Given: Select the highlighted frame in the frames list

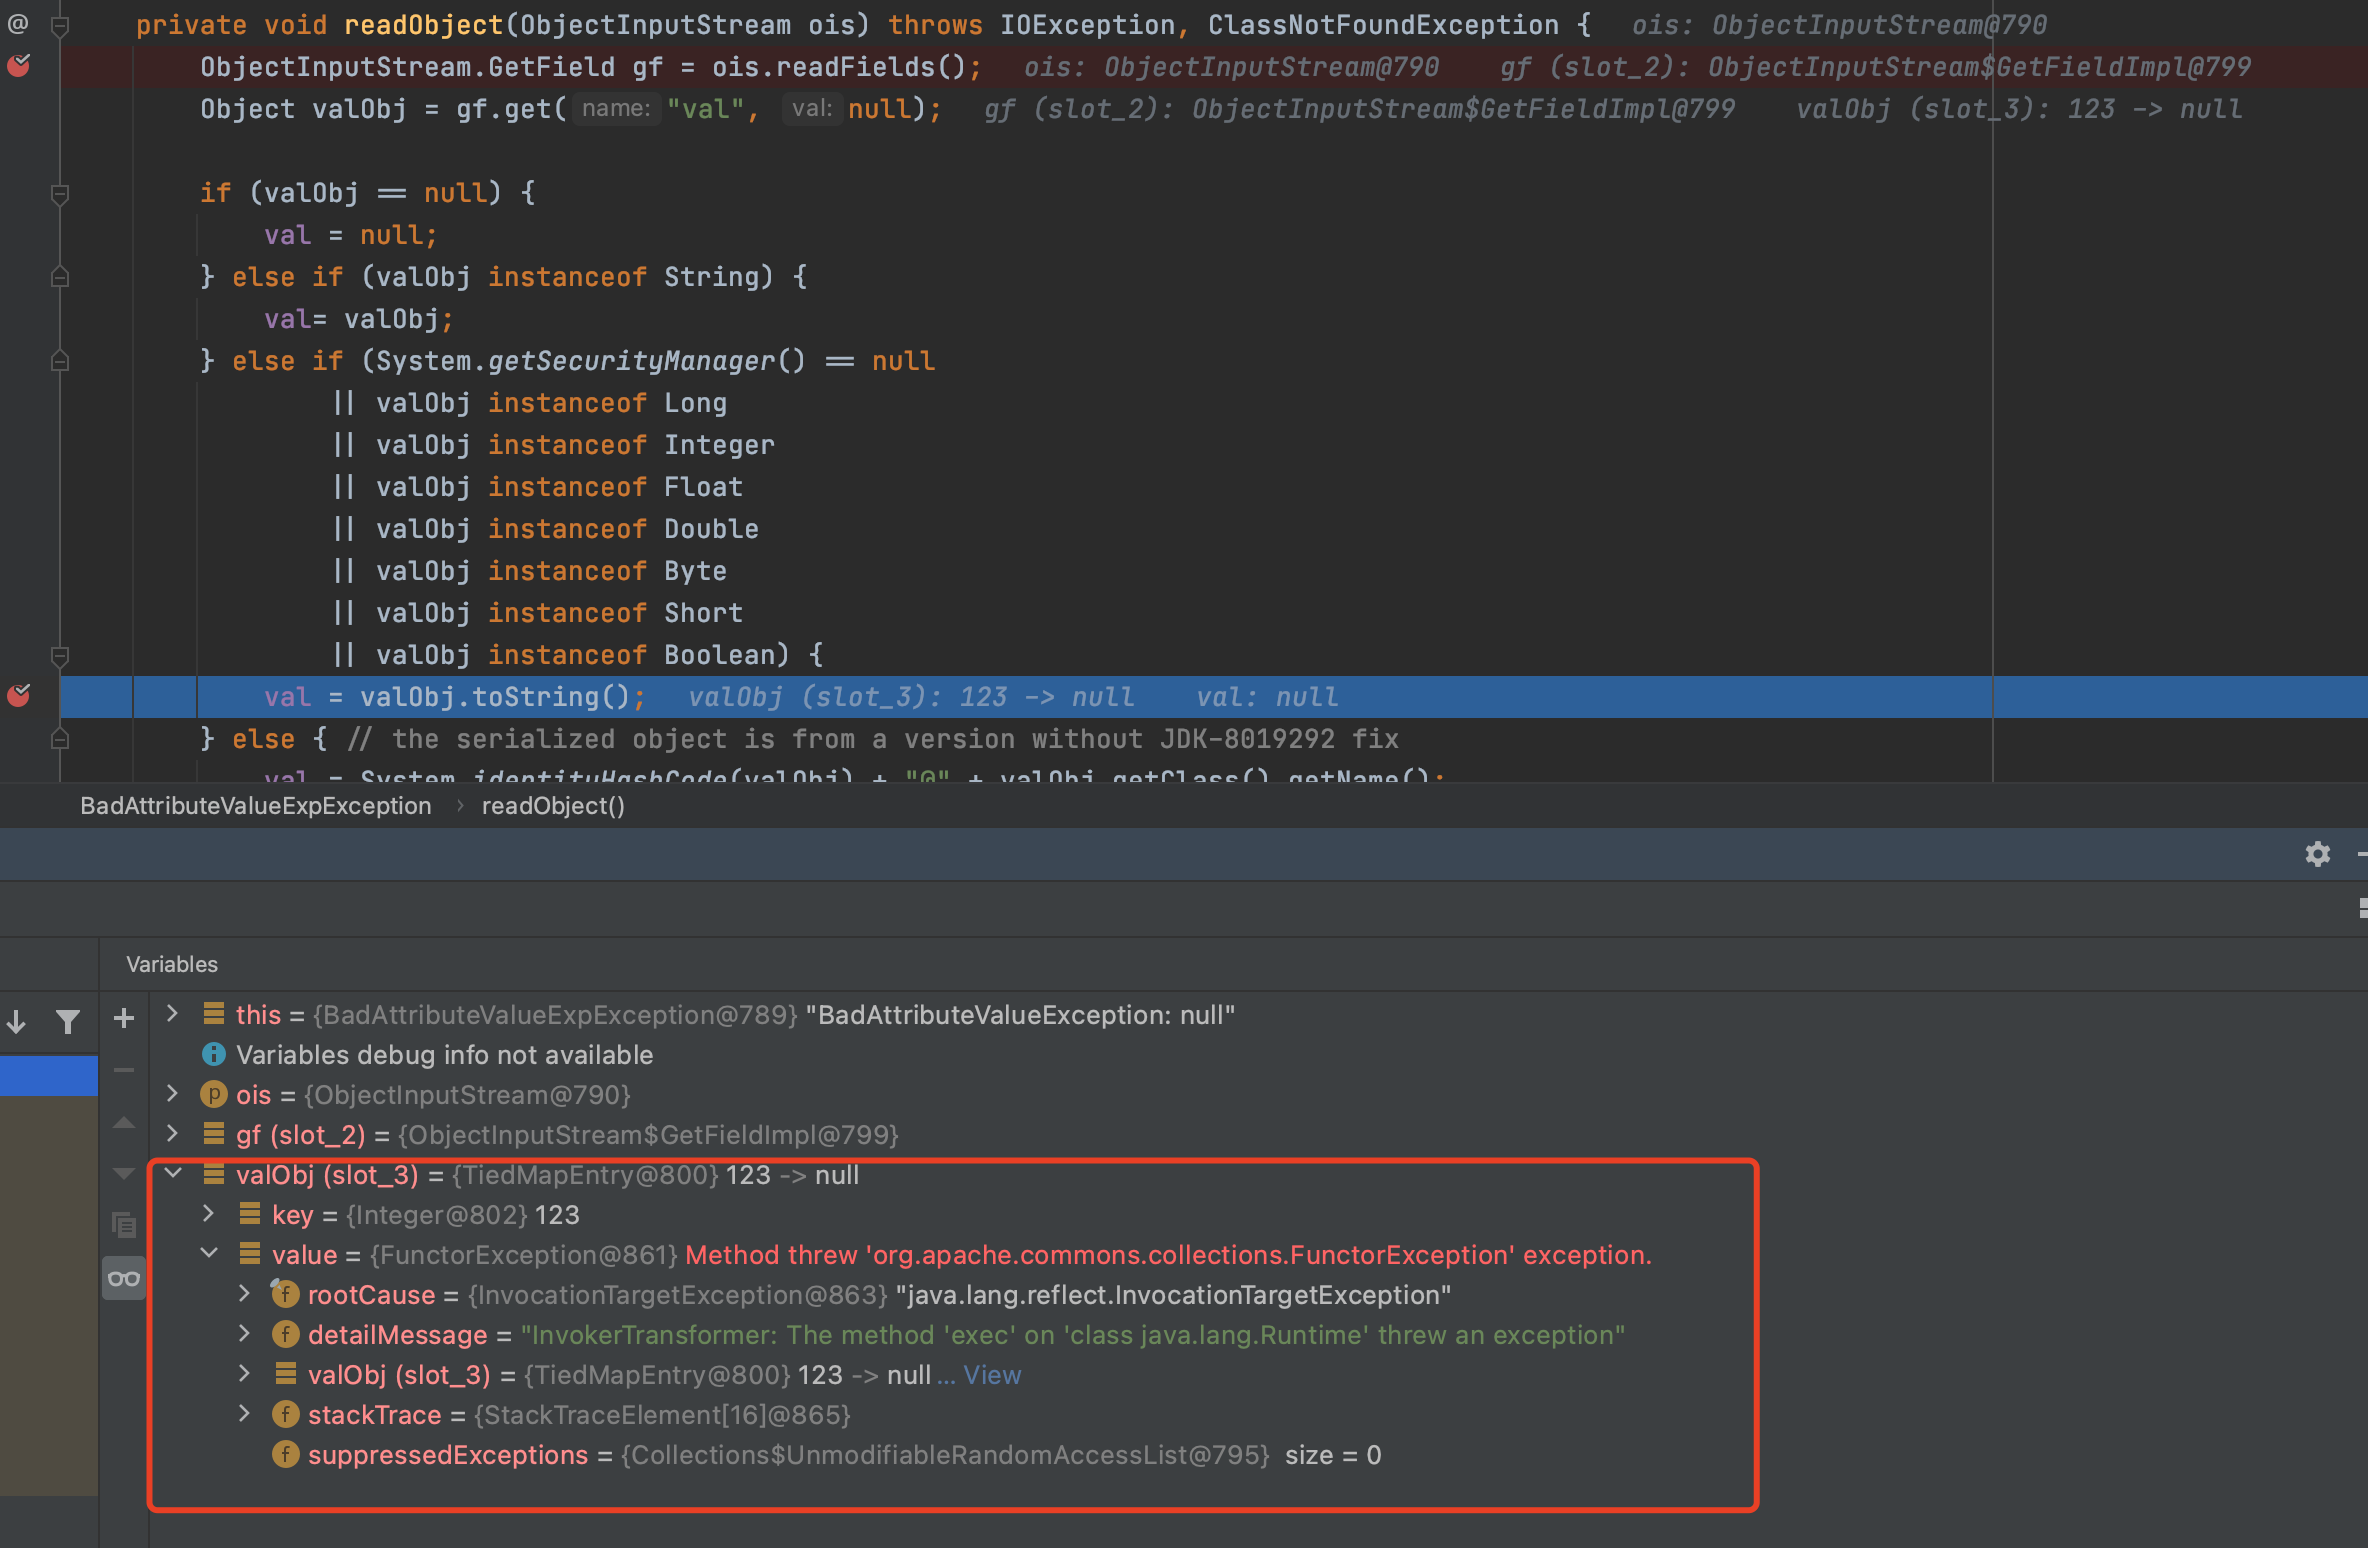Looking at the screenshot, I should (x=49, y=1076).
